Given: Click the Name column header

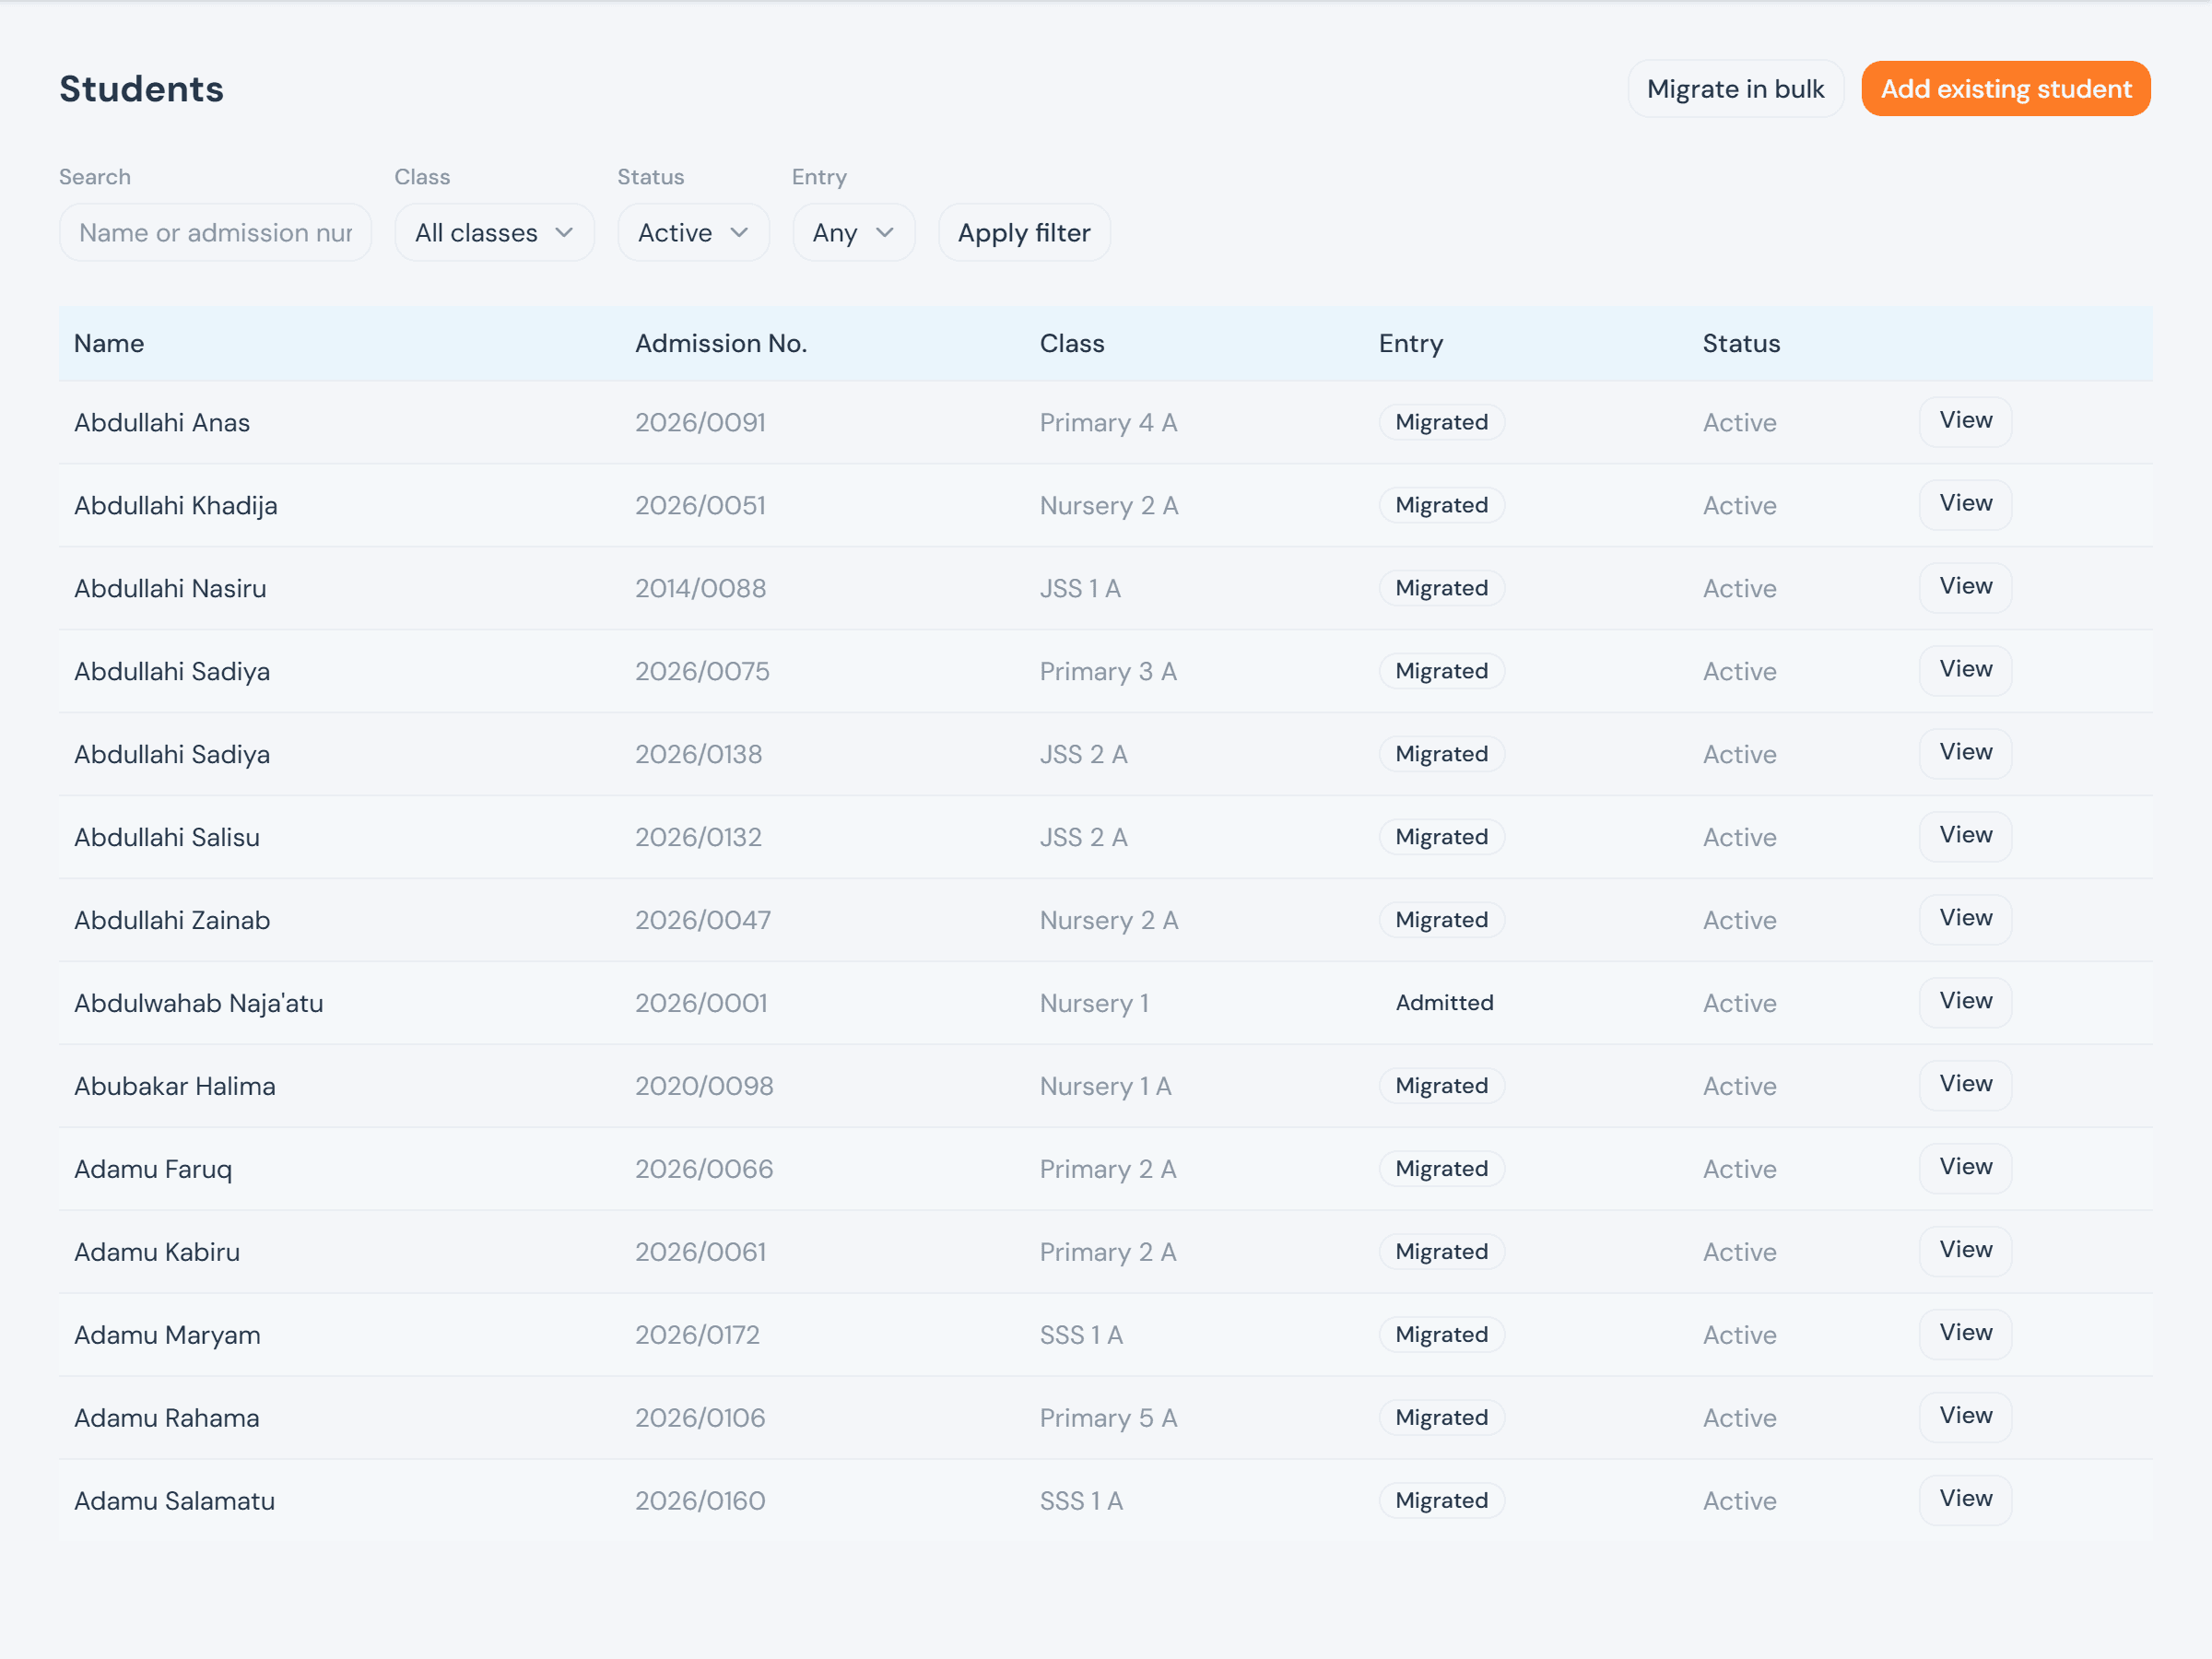Looking at the screenshot, I should 109,344.
